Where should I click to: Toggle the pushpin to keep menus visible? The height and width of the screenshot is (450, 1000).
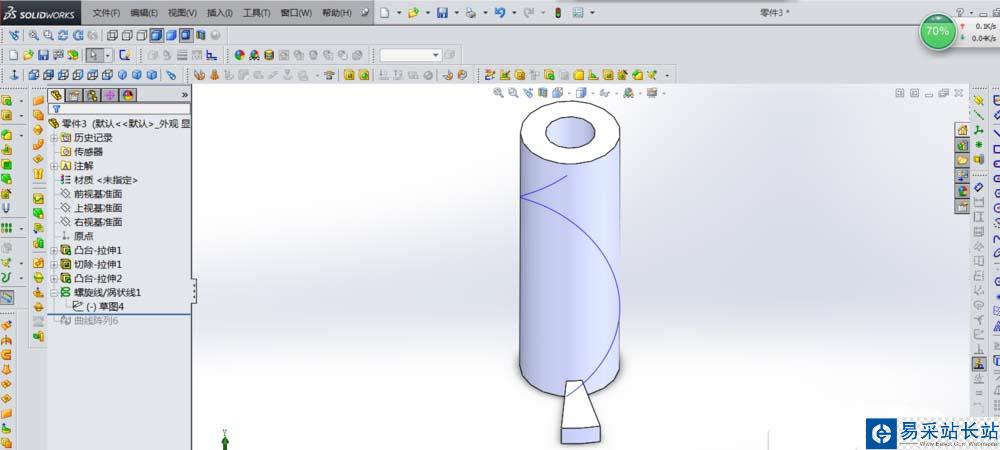coord(365,12)
